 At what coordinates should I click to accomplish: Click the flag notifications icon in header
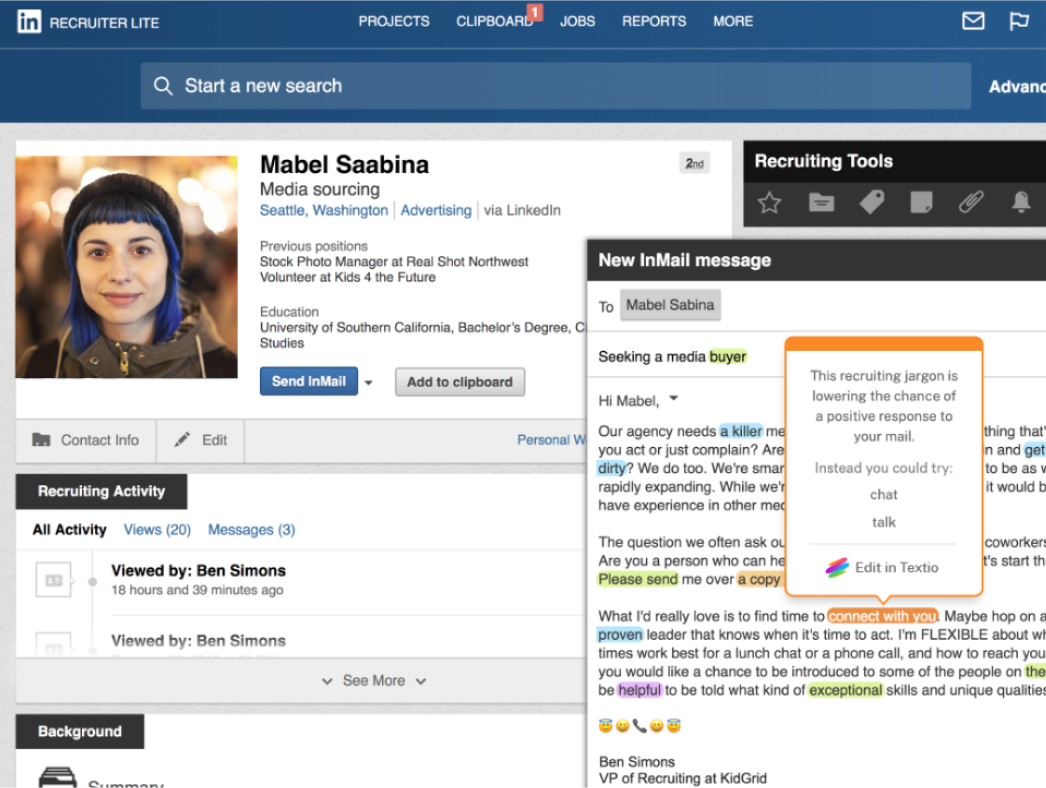point(1019,21)
